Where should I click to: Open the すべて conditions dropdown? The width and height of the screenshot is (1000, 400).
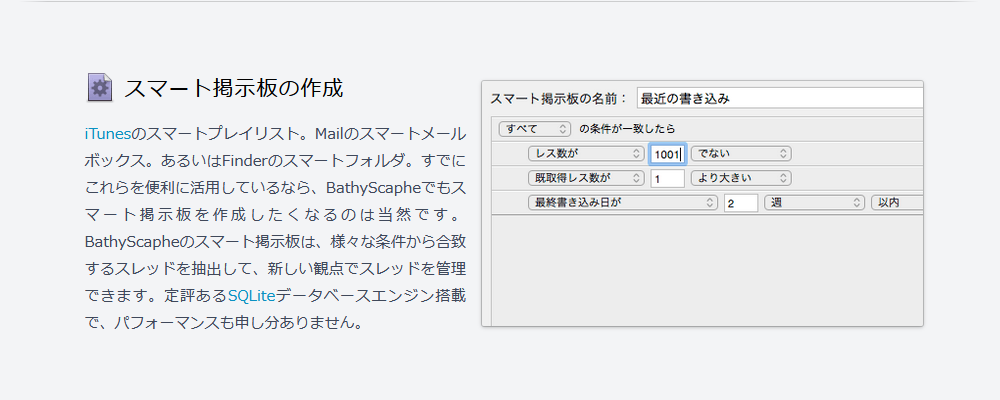pyautogui.click(x=534, y=129)
